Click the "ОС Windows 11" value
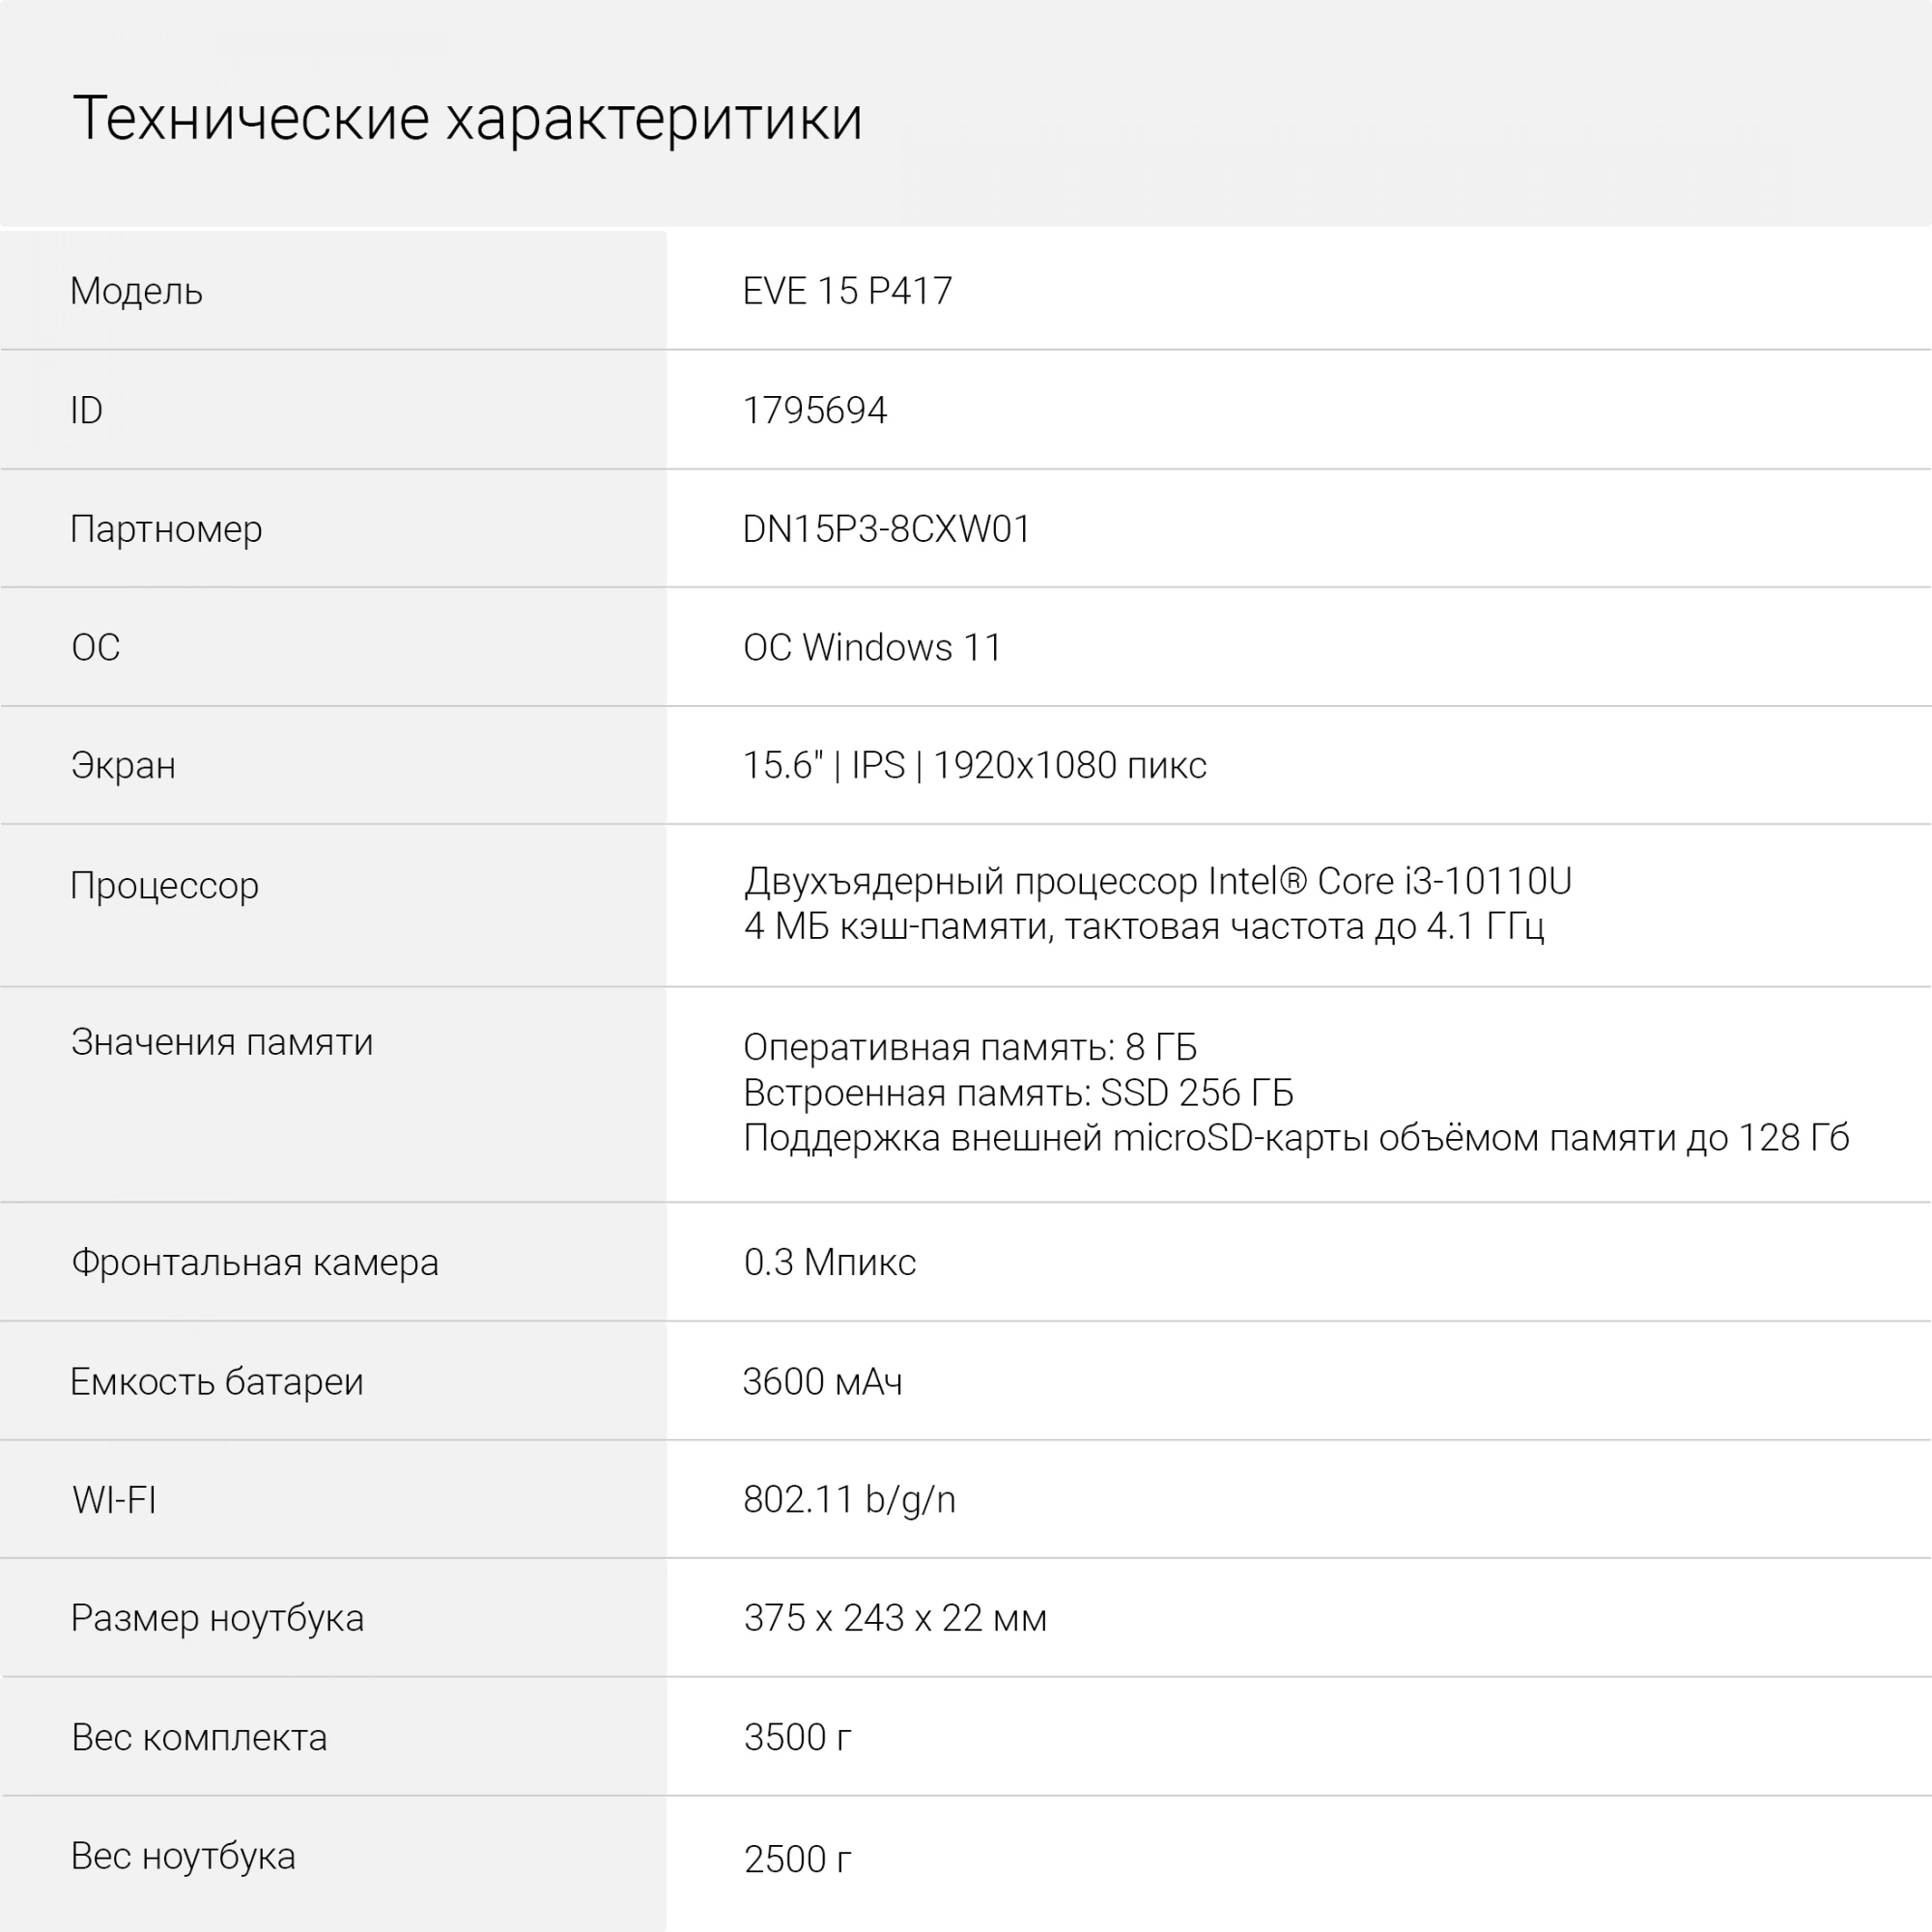Screen dimensions: 1932x1932 872,648
